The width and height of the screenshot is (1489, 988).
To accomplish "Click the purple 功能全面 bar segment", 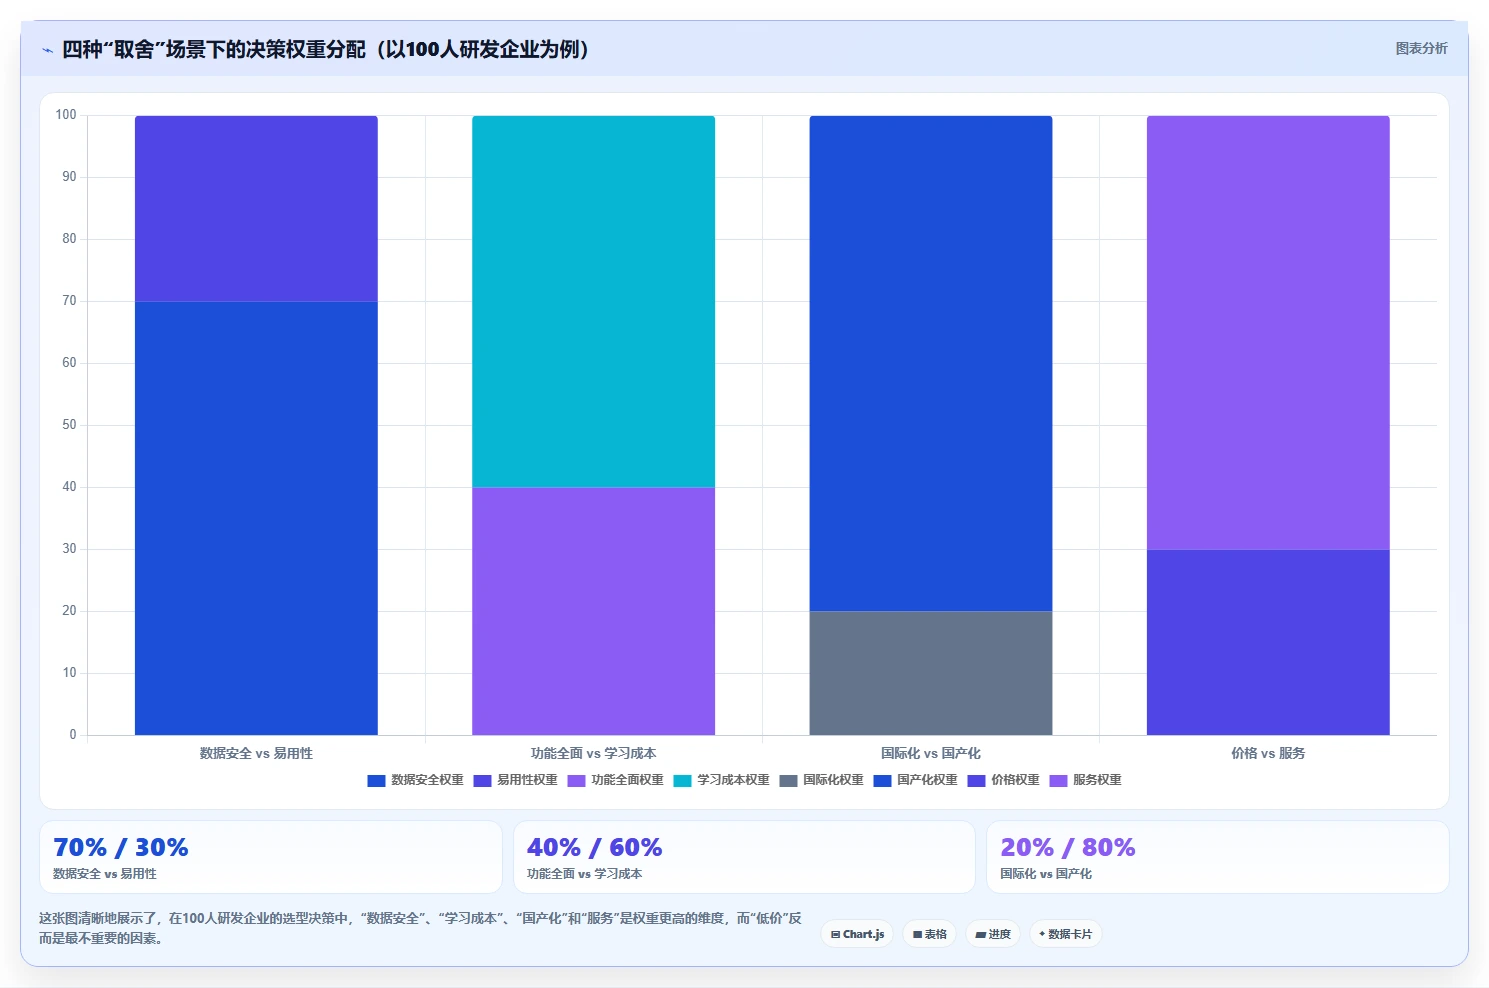I will tap(593, 611).
